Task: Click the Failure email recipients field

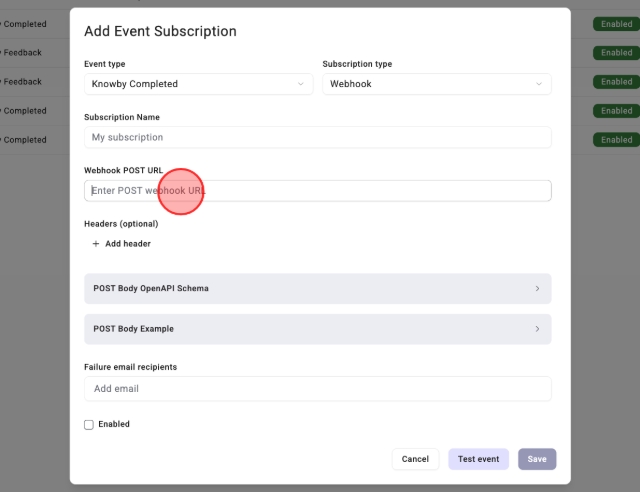Action: tap(318, 389)
